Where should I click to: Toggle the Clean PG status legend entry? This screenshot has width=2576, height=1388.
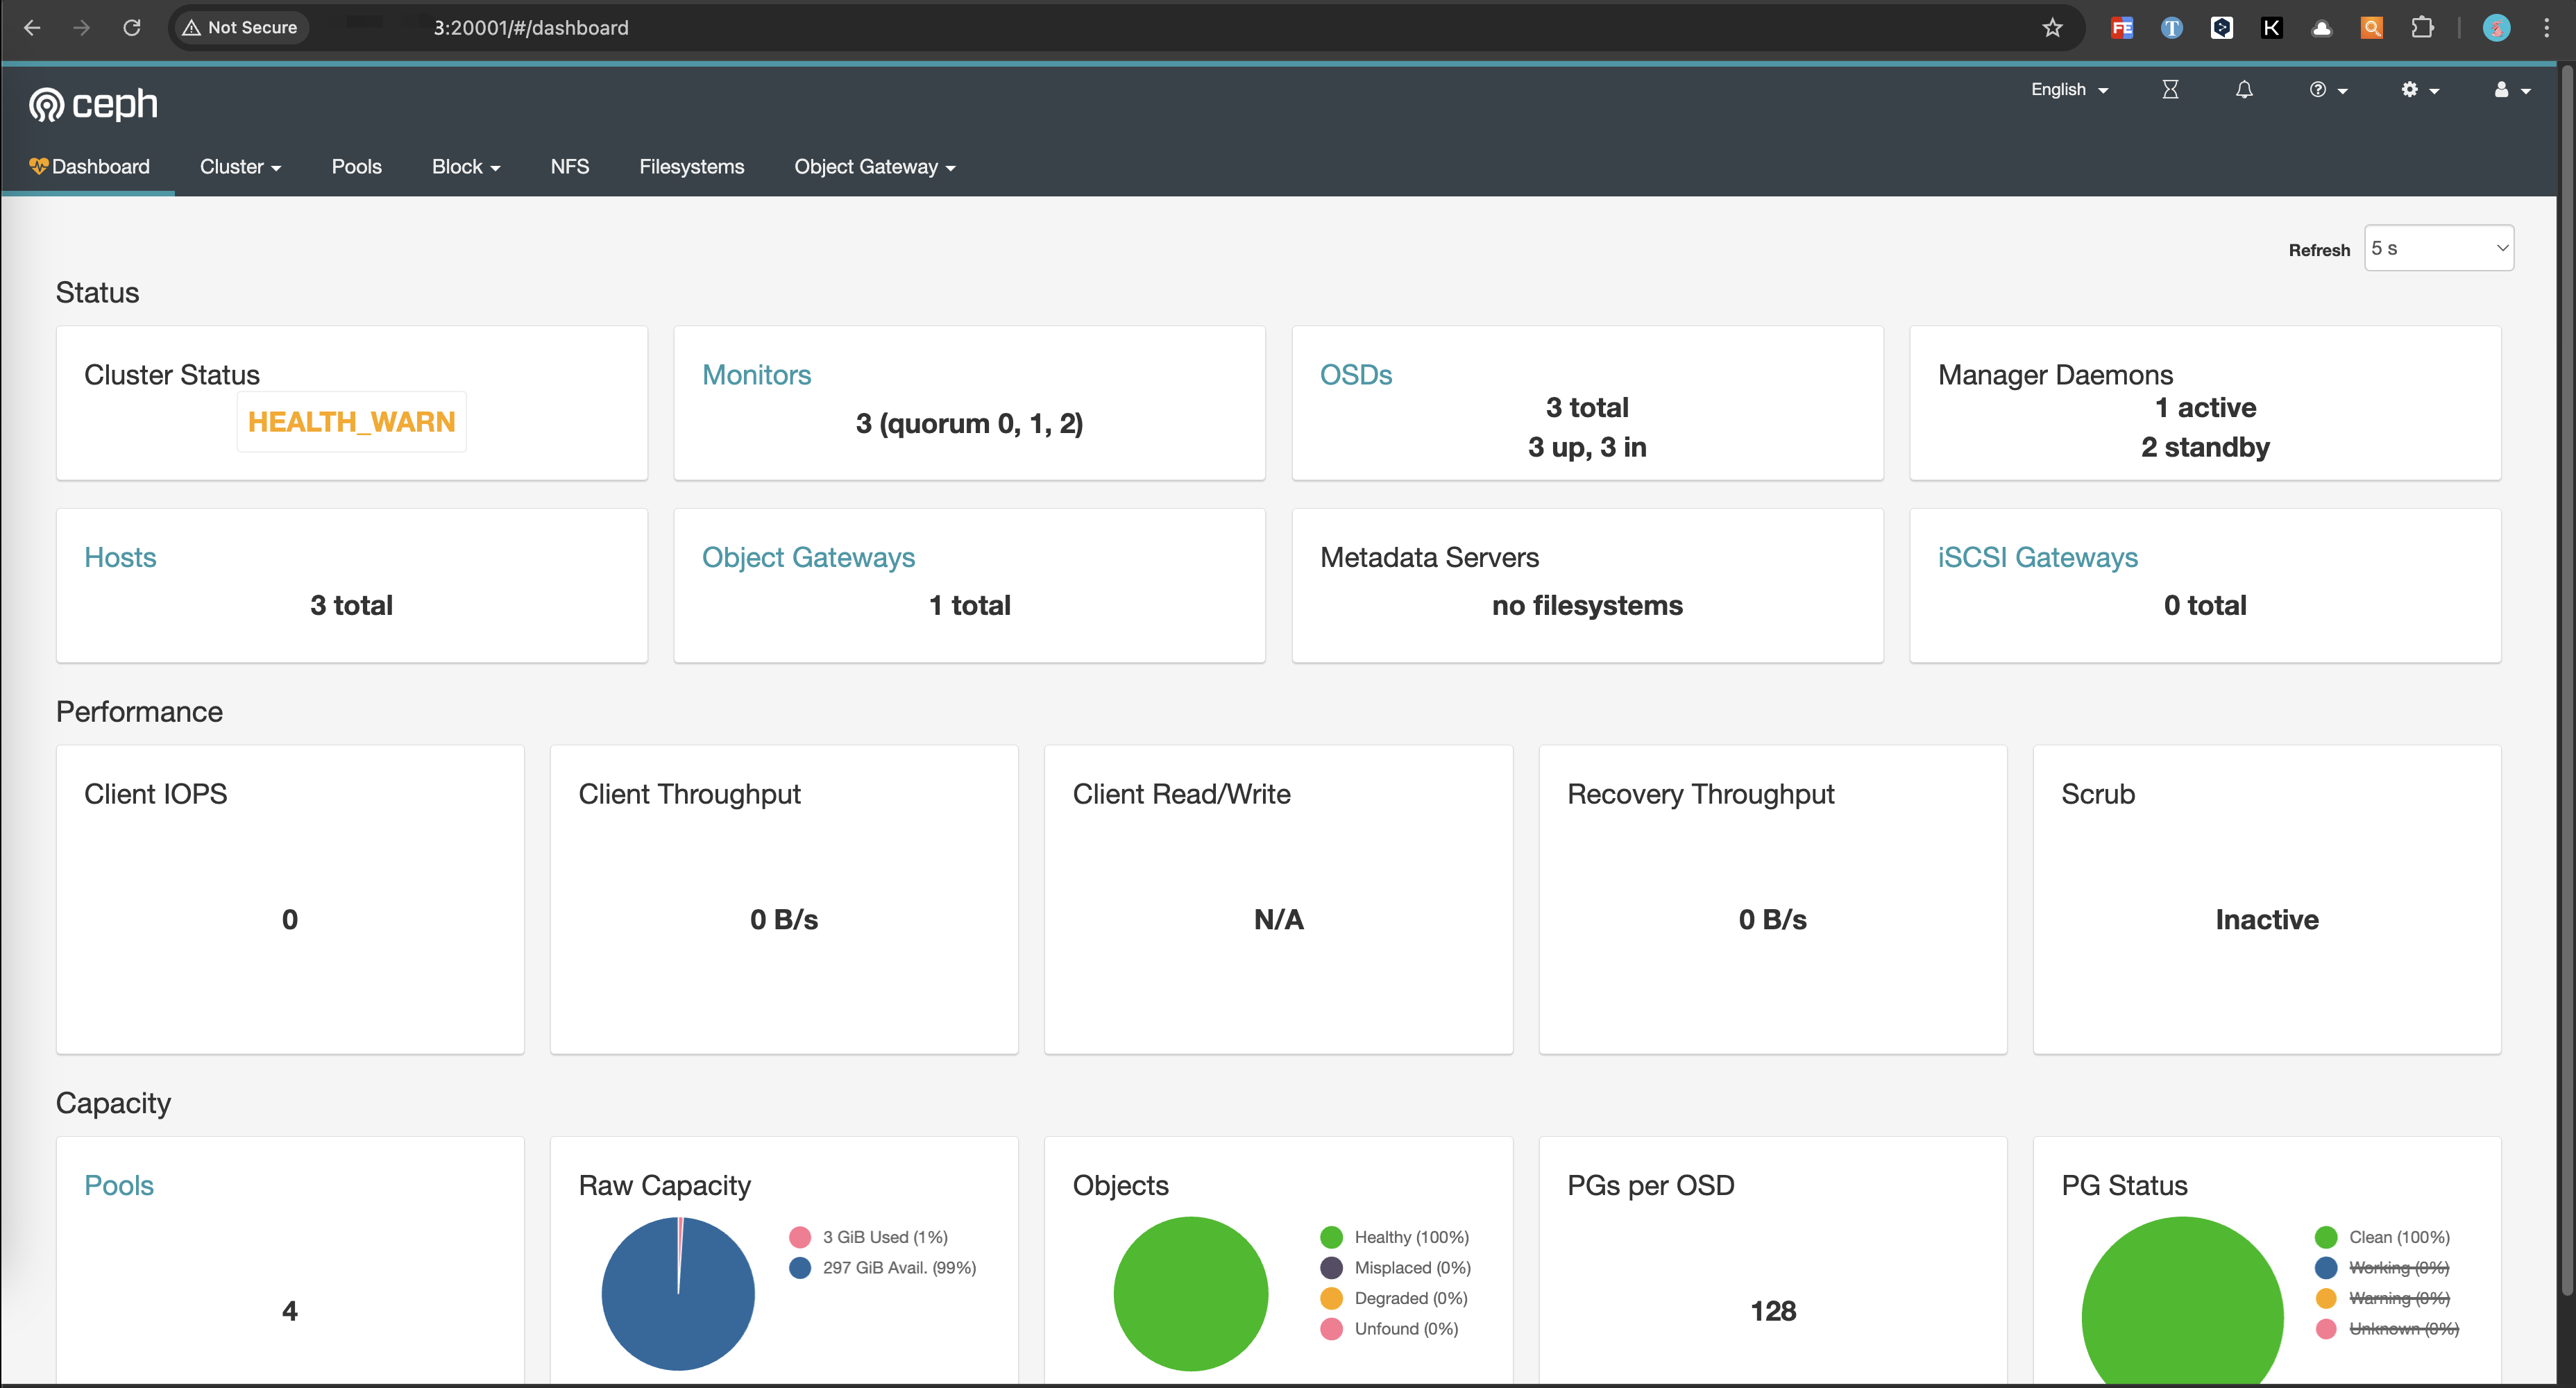tap(2382, 1237)
